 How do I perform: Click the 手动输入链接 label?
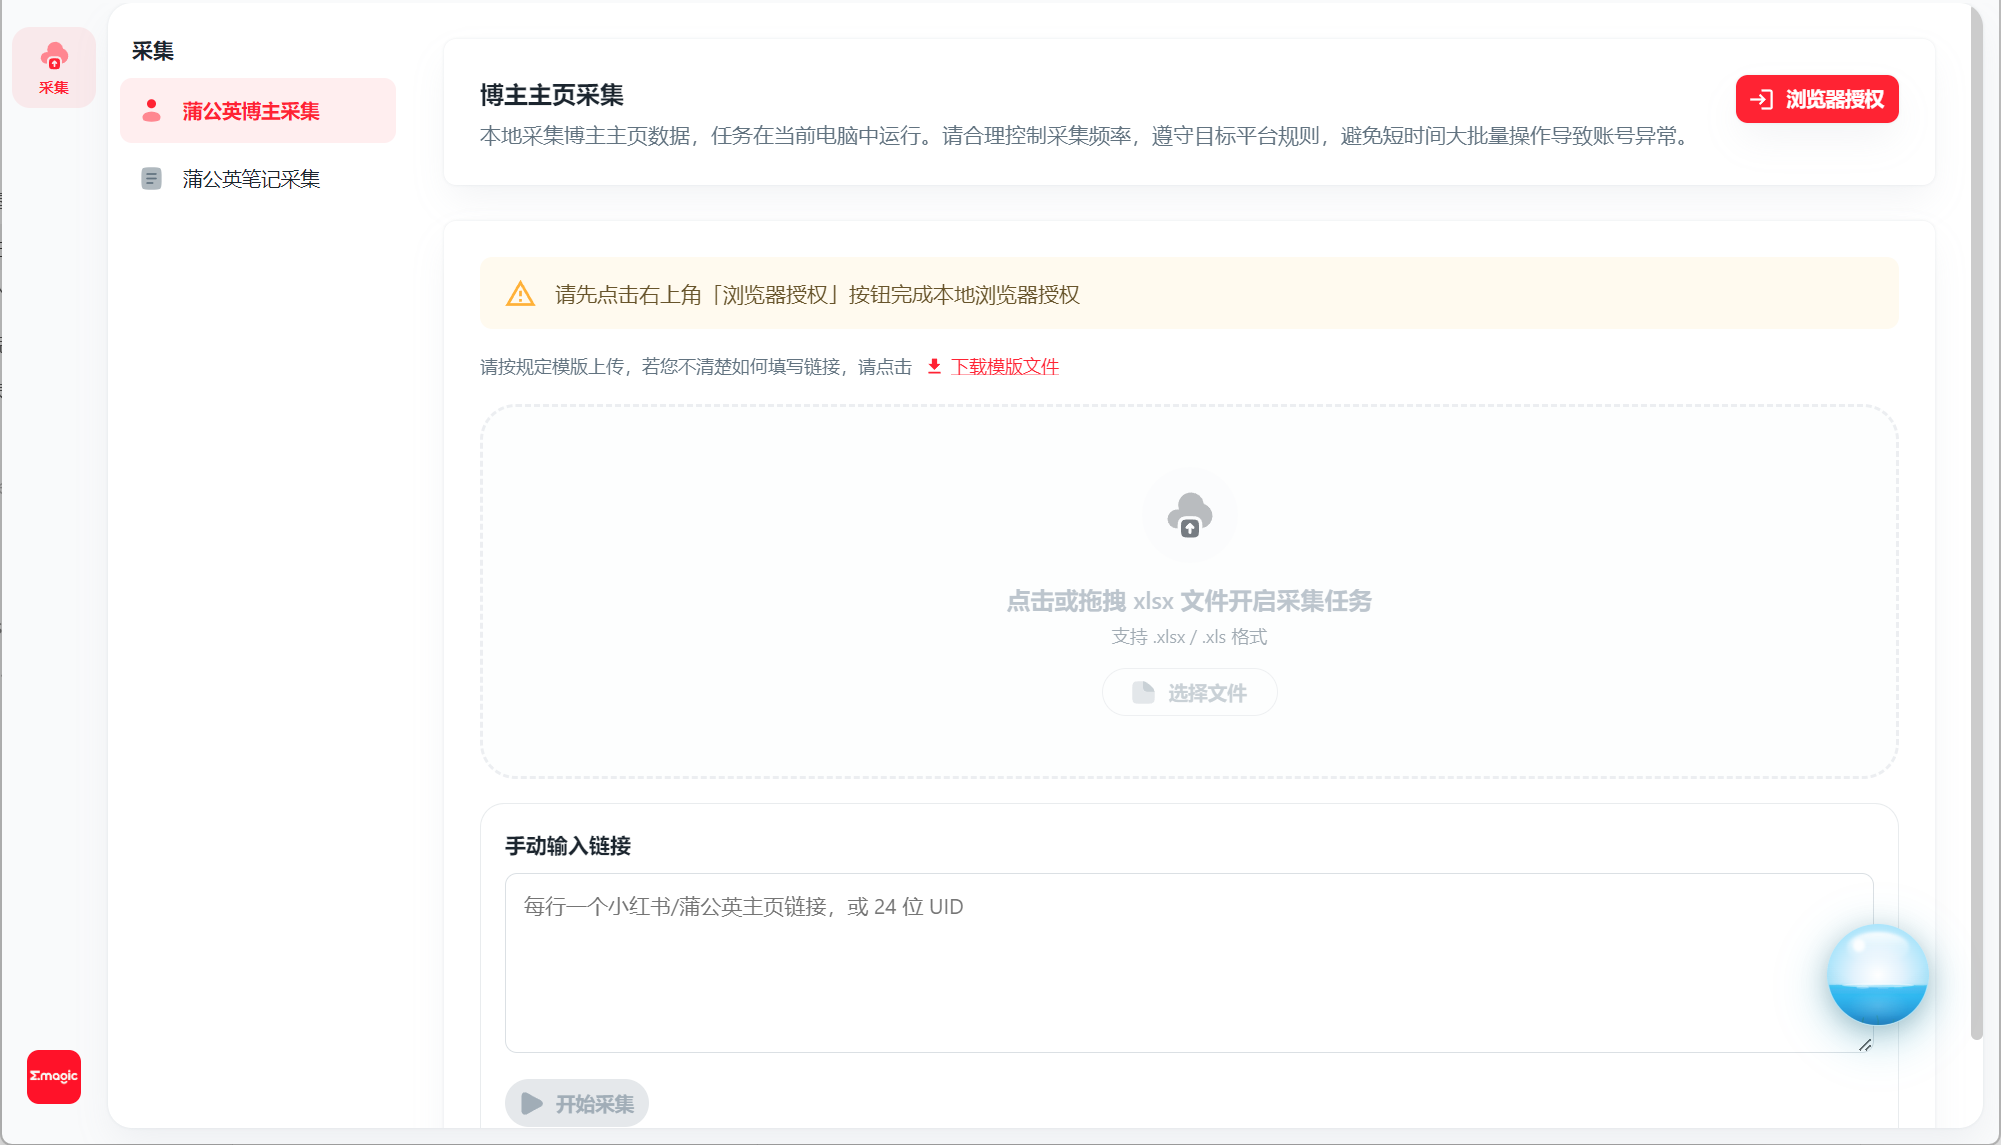coord(568,846)
